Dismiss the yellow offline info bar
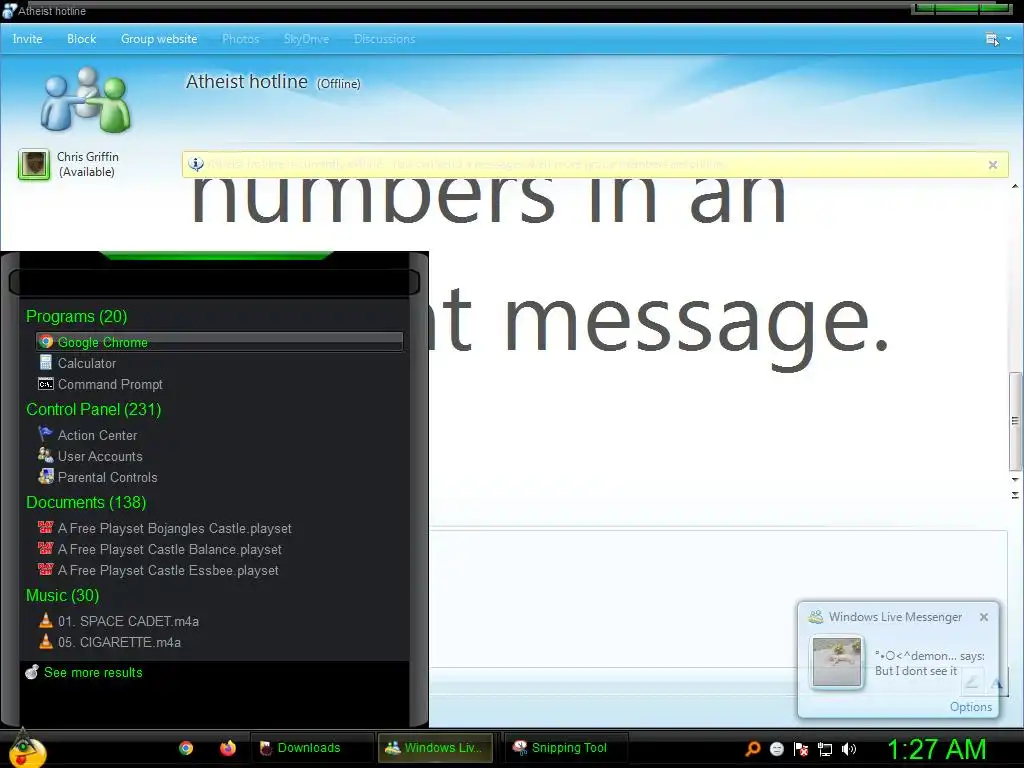The image size is (1024, 768). pyautogui.click(x=993, y=165)
